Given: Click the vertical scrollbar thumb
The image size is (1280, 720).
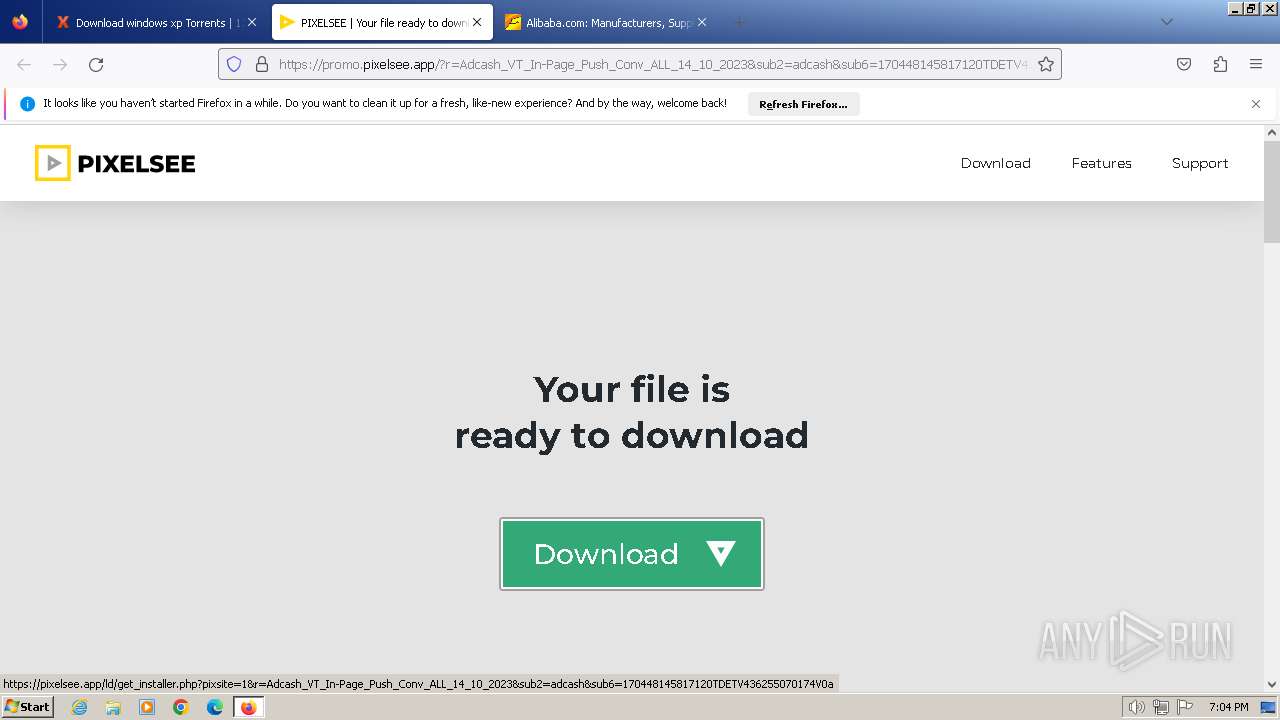Looking at the screenshot, I should click(x=1272, y=192).
